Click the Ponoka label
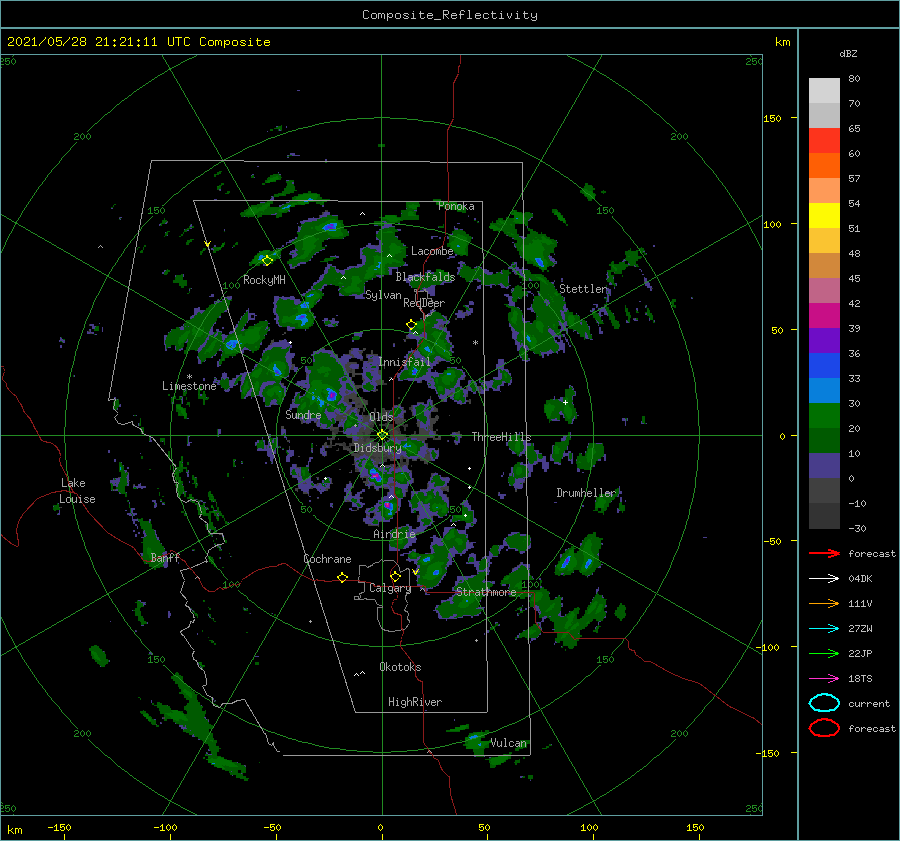900x841 pixels. point(456,206)
